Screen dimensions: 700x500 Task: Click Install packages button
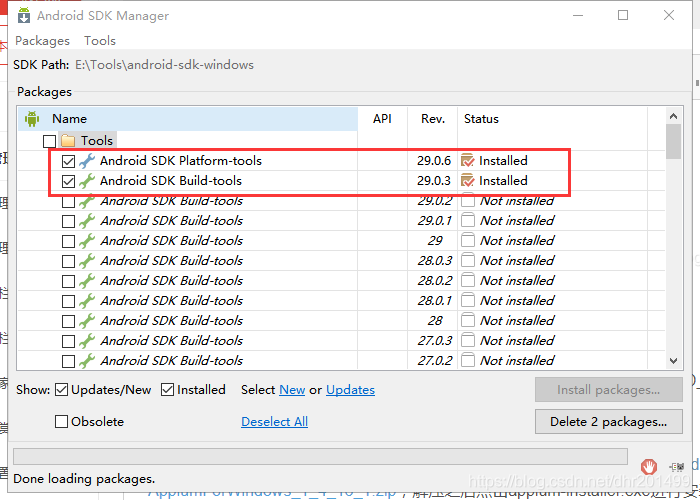click(x=609, y=390)
